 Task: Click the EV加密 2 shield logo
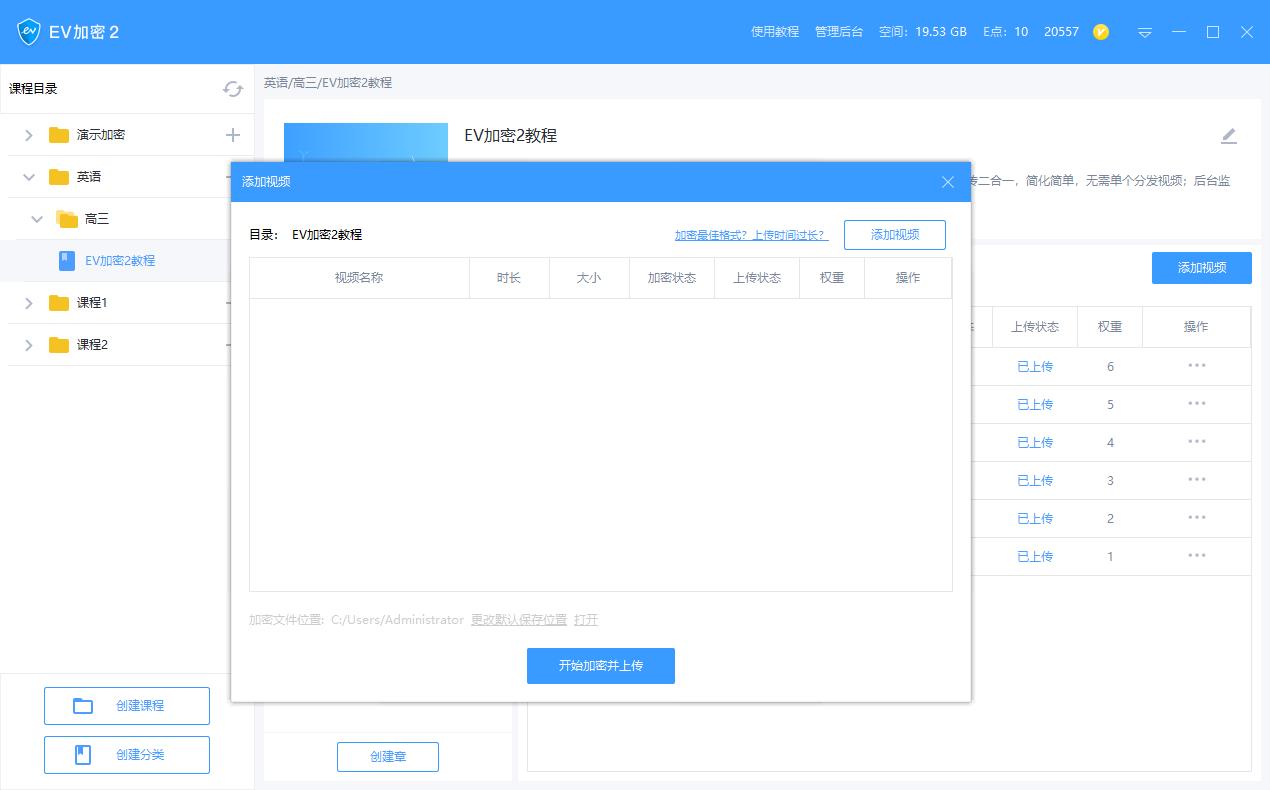tap(28, 32)
